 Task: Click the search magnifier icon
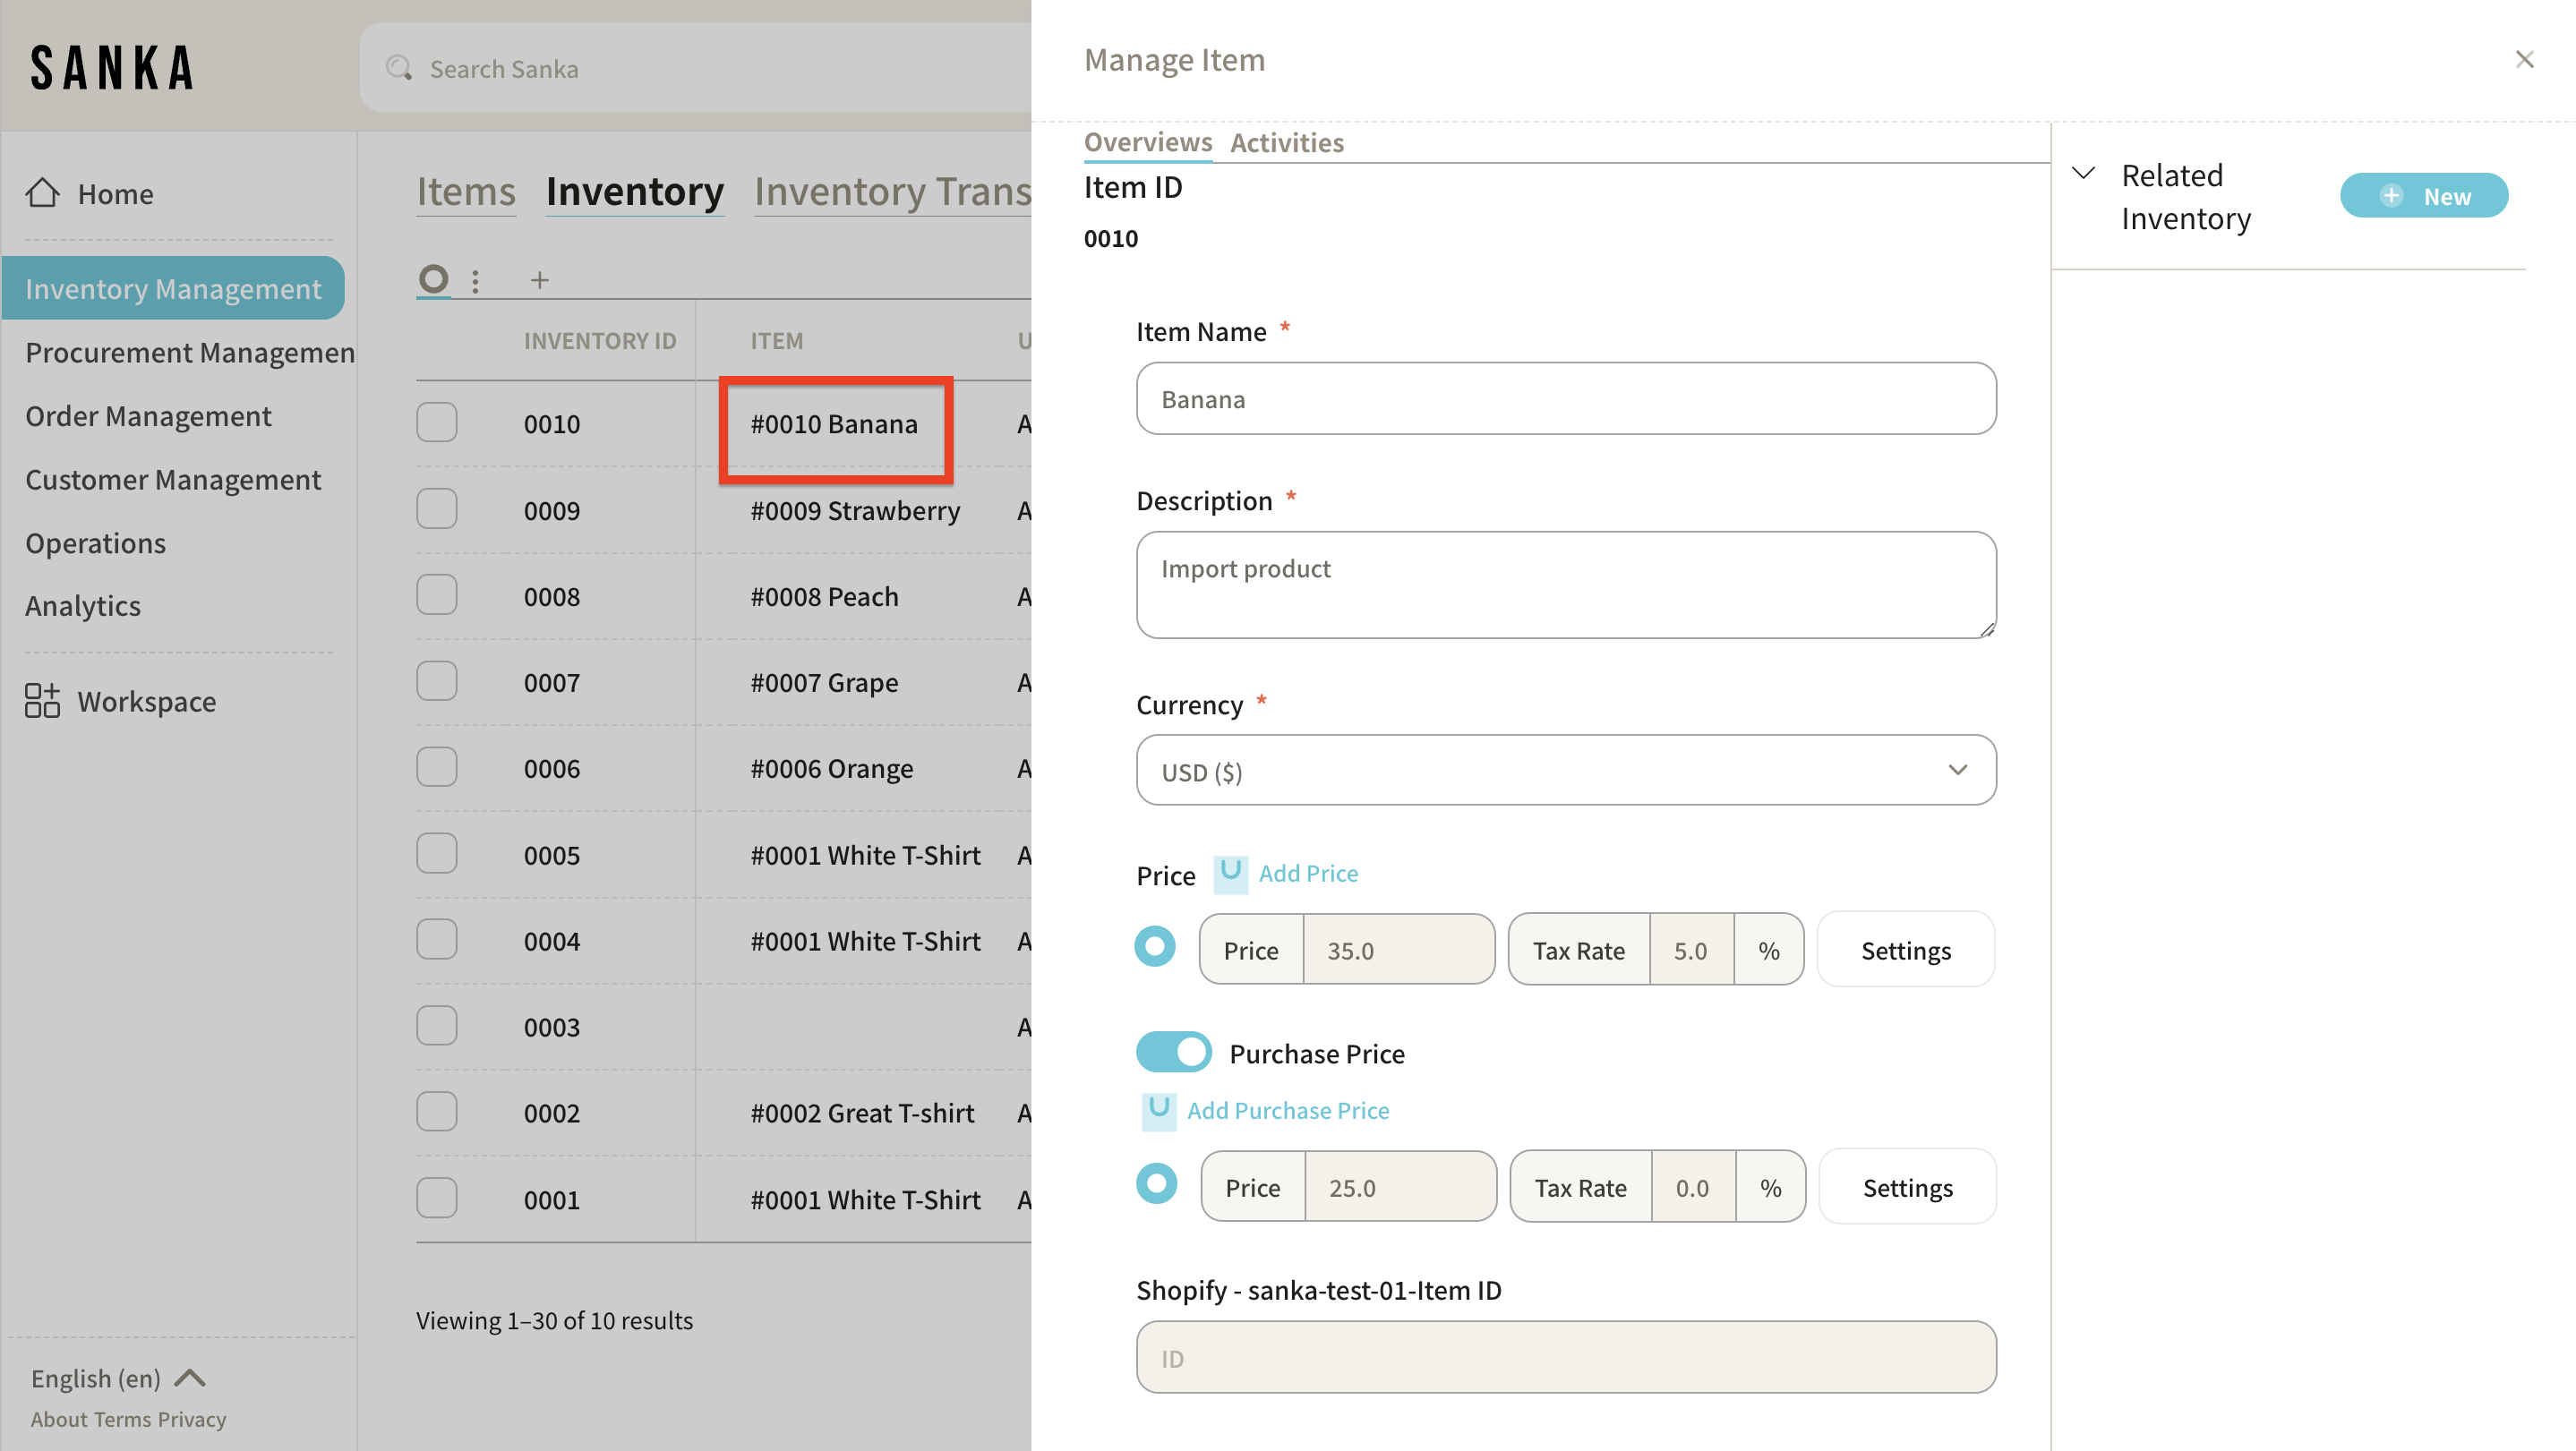(399, 68)
